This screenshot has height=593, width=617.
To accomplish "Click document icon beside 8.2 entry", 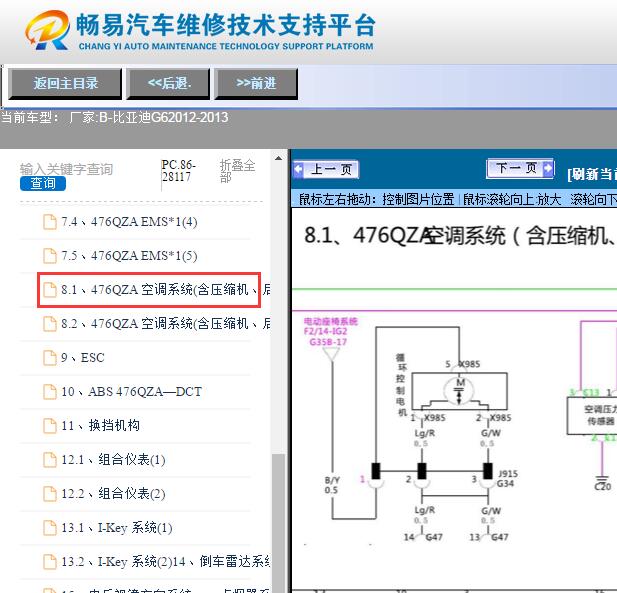I will point(50,323).
